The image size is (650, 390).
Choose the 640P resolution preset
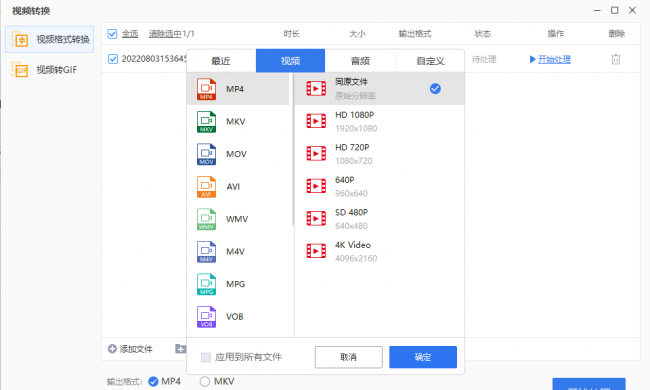[379, 186]
